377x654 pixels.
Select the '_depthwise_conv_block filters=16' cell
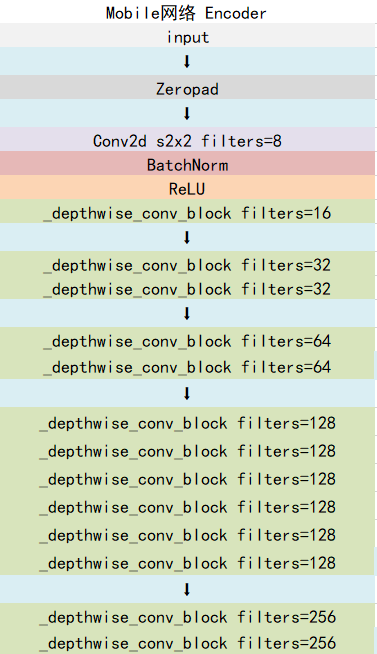[x=188, y=211]
